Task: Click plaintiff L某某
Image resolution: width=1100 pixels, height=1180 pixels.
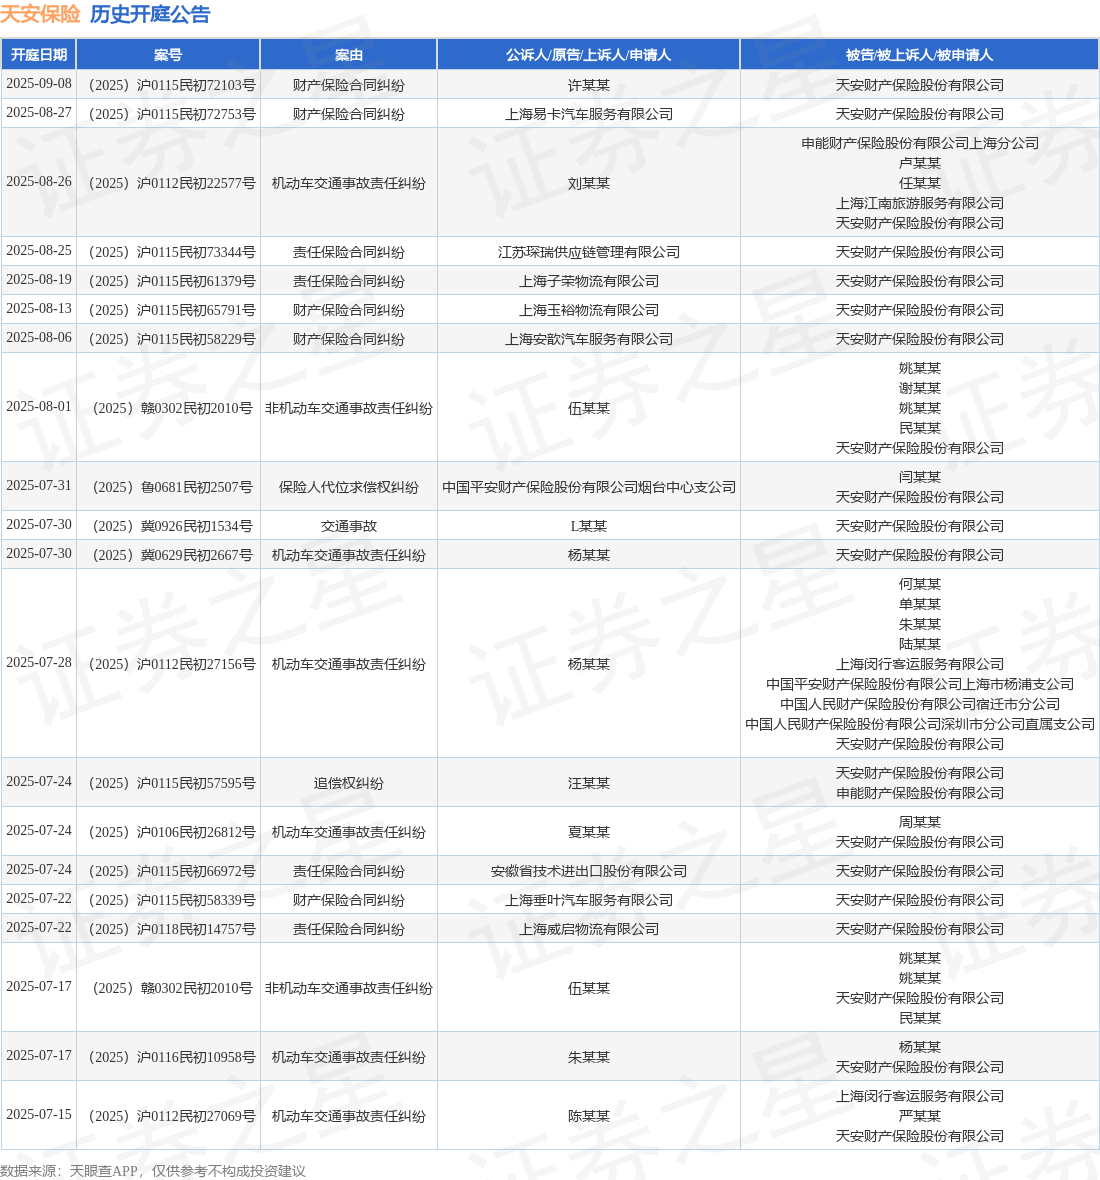Action: tap(588, 526)
